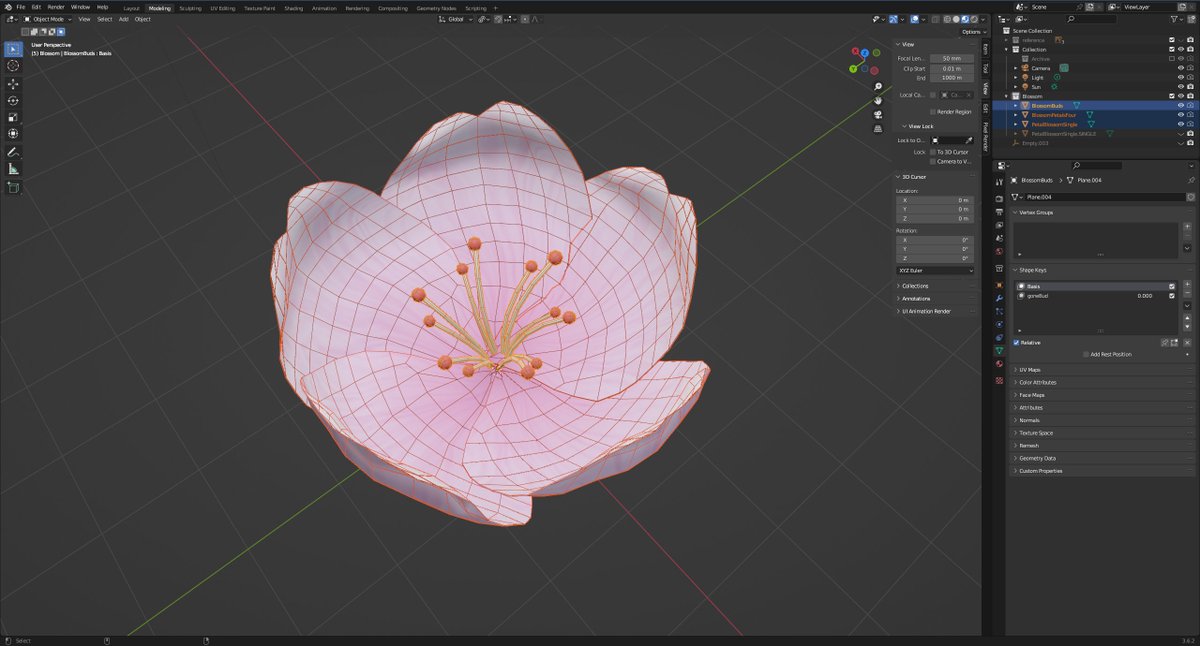
Task: Expand the UV Maps panel
Action: point(1029,370)
